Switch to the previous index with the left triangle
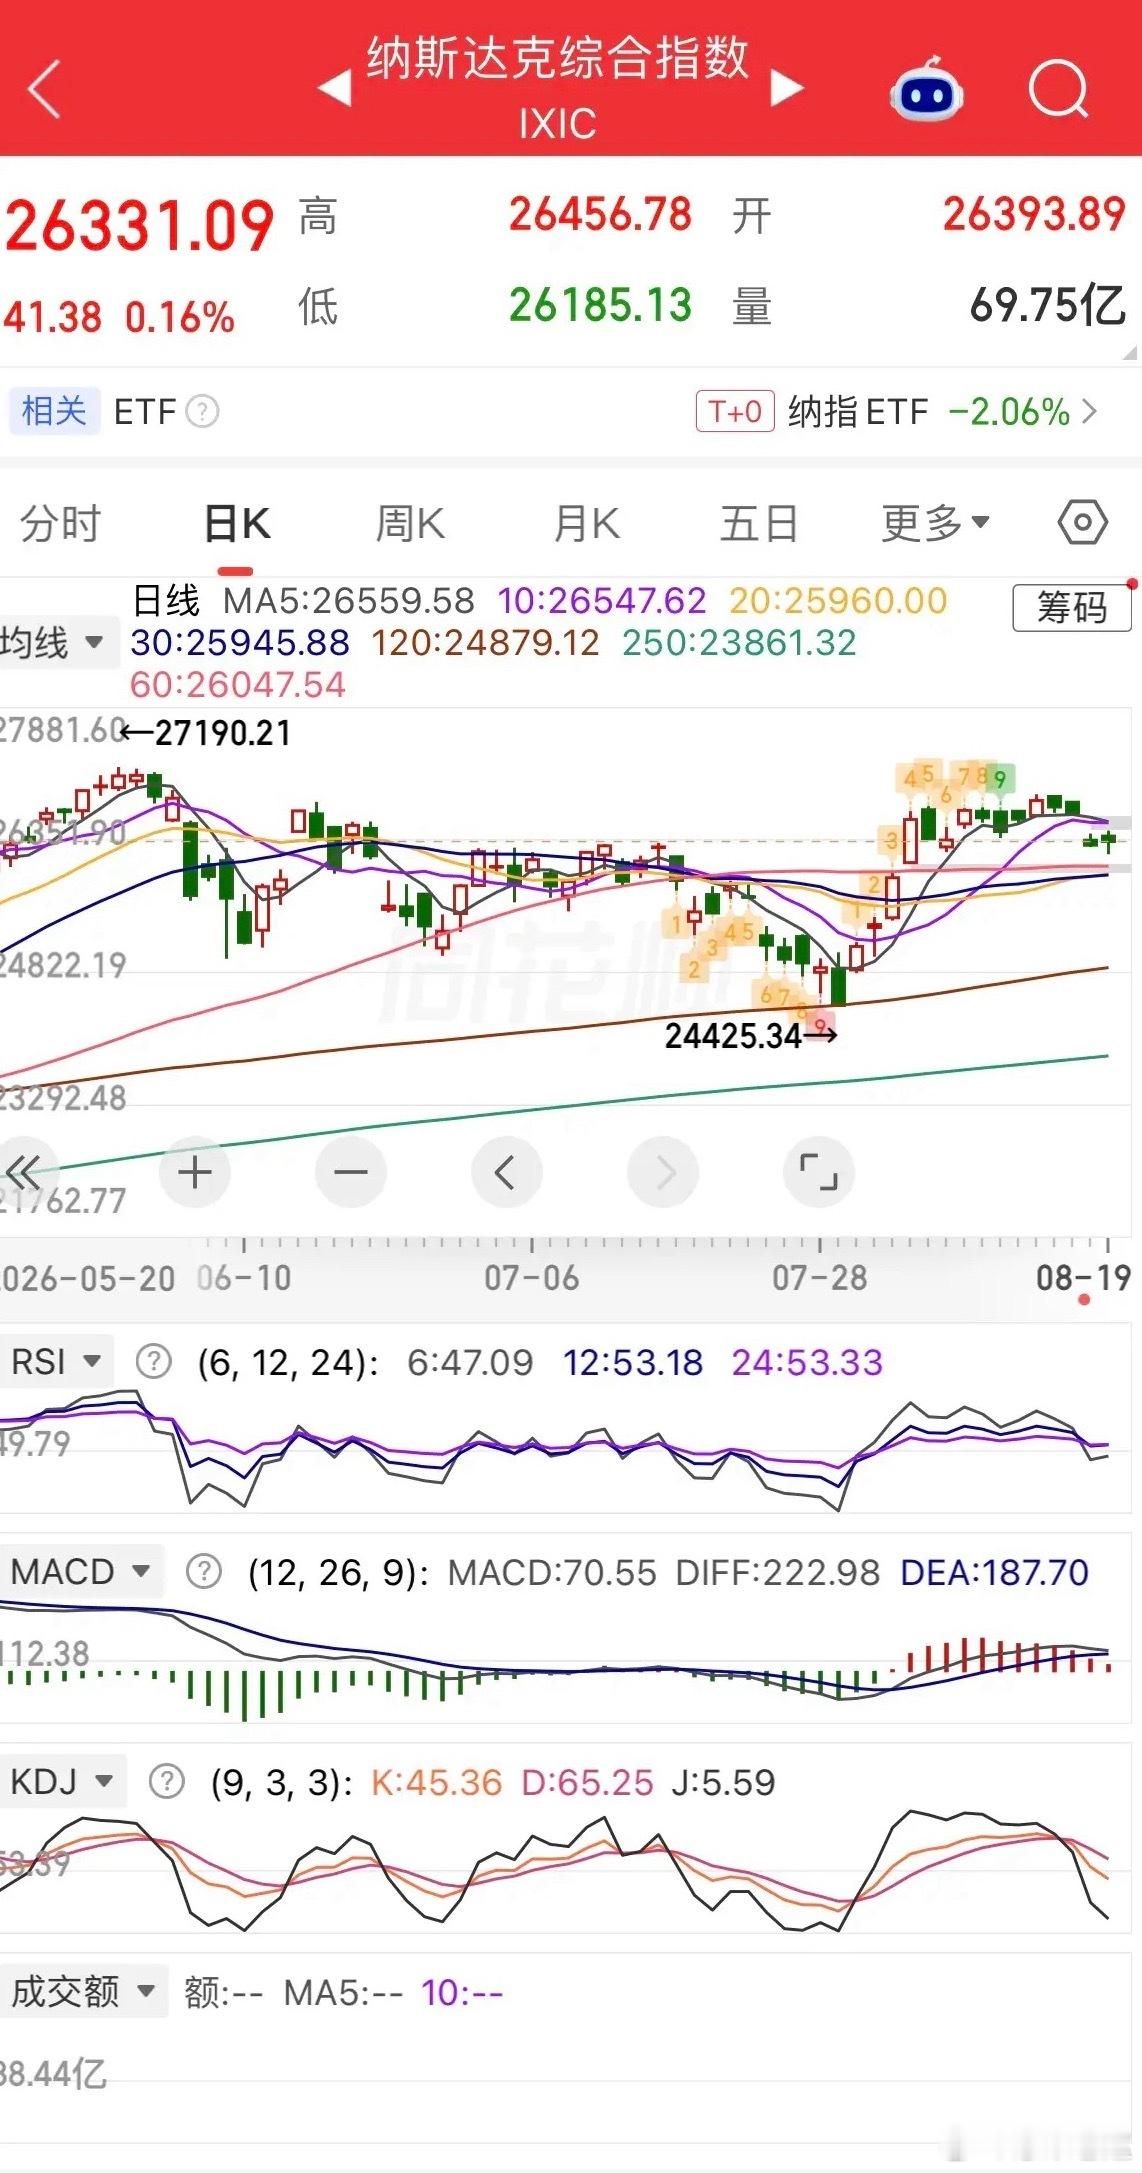Viewport: 1142px width, 2173px height. point(335,88)
